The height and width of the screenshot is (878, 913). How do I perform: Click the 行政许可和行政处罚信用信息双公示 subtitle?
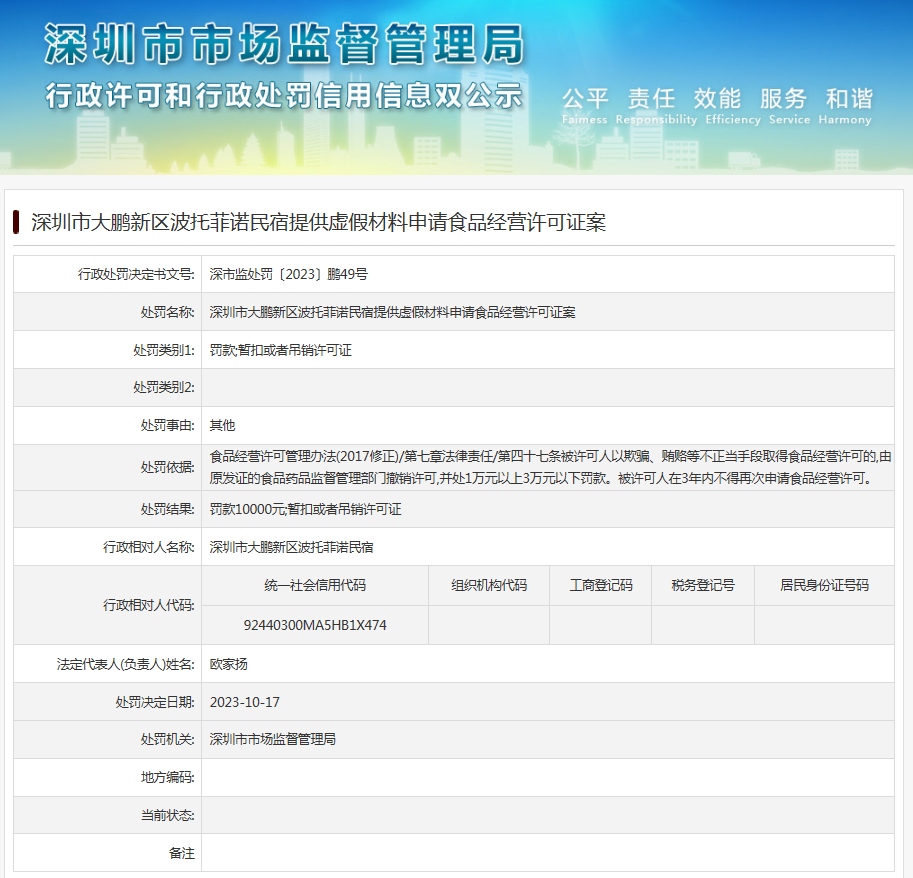[284, 95]
